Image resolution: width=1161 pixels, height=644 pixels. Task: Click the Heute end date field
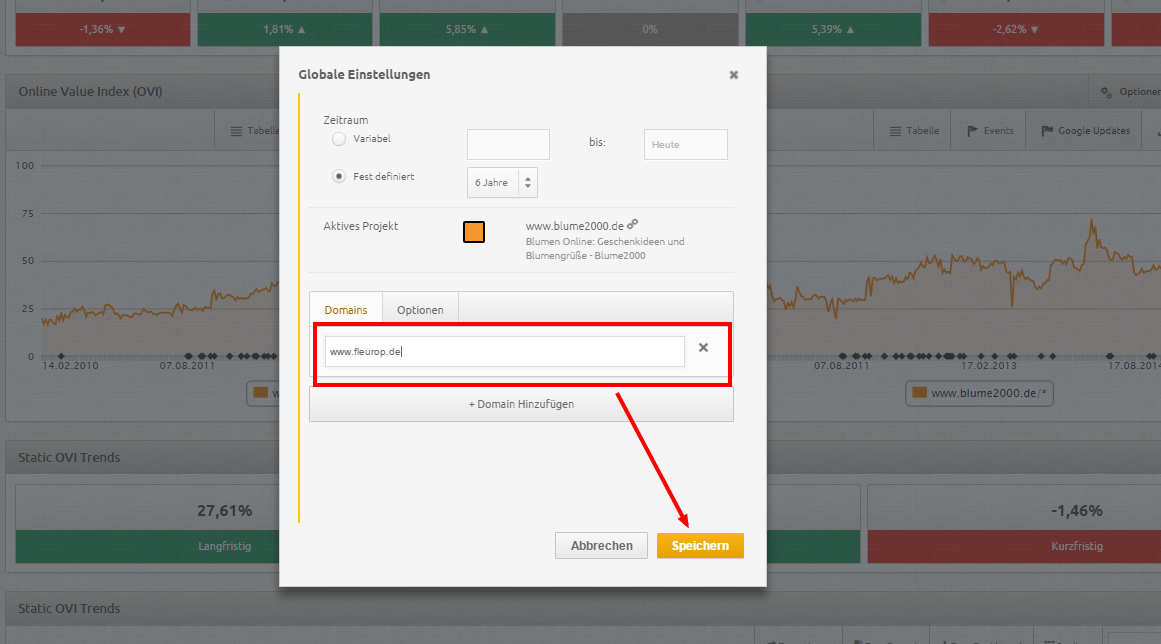point(685,144)
